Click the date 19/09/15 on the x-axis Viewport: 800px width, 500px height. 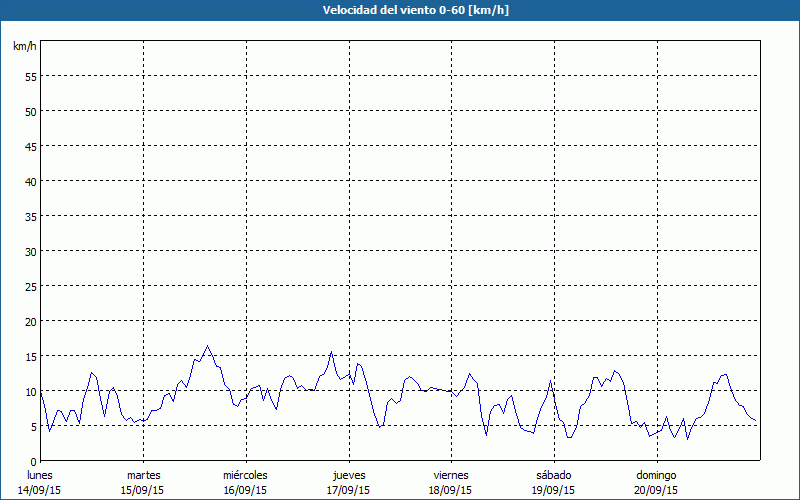click(x=553, y=490)
